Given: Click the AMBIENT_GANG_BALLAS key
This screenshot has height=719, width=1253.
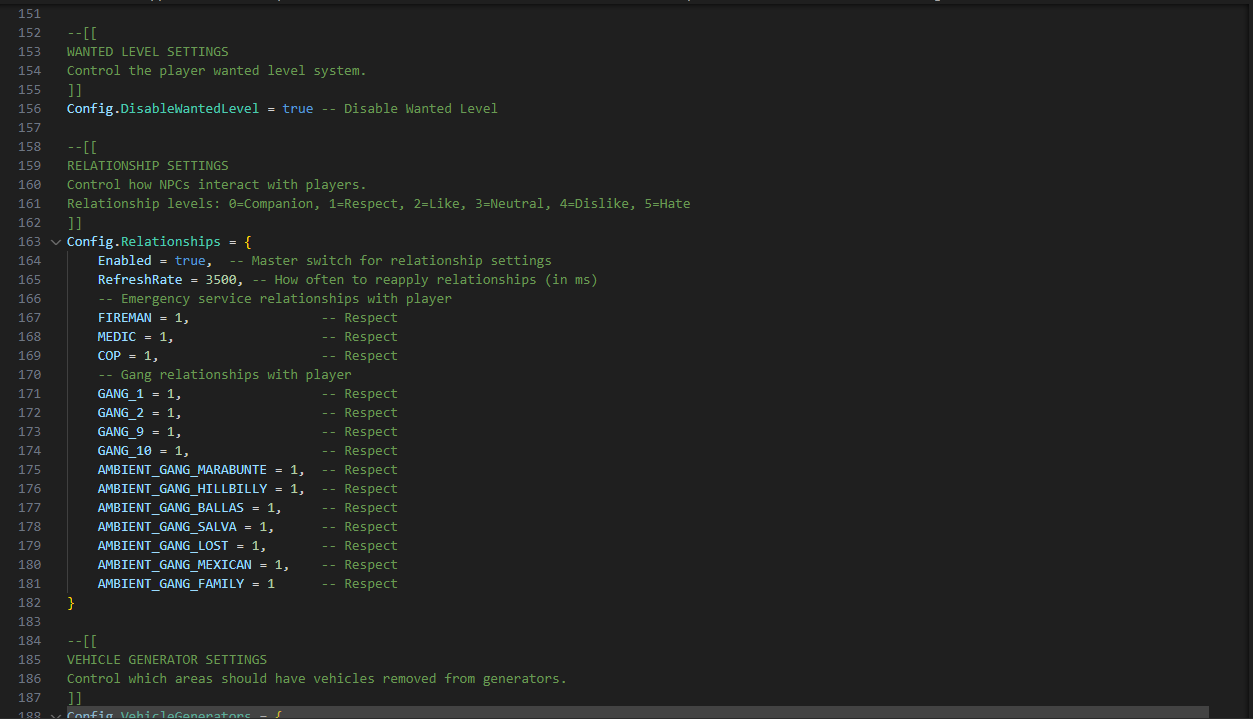Looking at the screenshot, I should point(171,508).
